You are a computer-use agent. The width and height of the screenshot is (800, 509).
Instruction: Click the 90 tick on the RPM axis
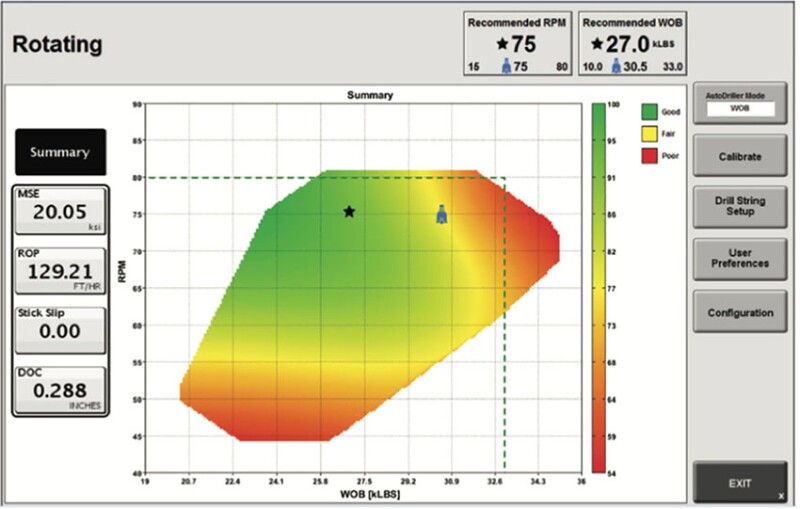click(x=137, y=105)
